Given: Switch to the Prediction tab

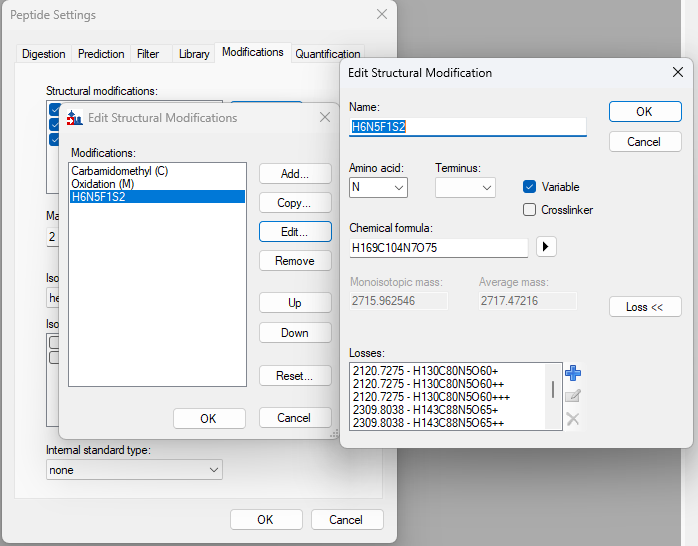Looking at the screenshot, I should click(102, 54).
